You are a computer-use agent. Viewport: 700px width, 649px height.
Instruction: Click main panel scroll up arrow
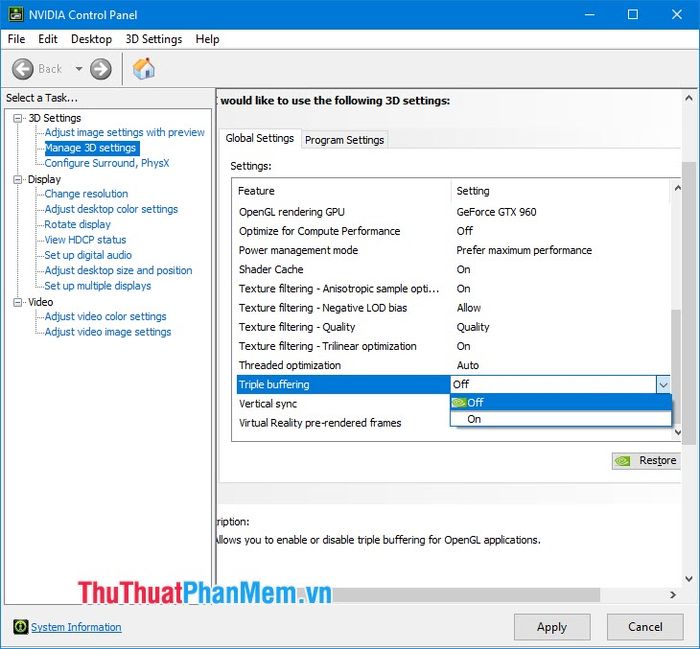689,98
